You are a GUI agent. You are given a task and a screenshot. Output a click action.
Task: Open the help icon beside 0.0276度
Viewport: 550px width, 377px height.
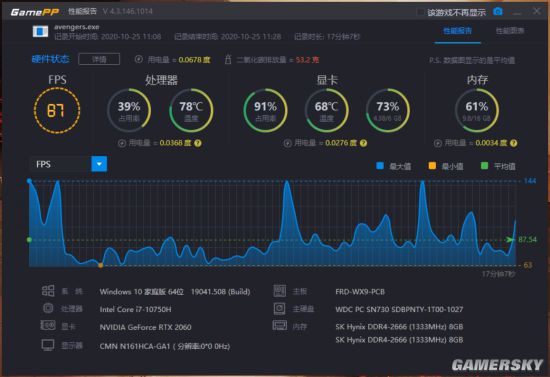click(363, 143)
